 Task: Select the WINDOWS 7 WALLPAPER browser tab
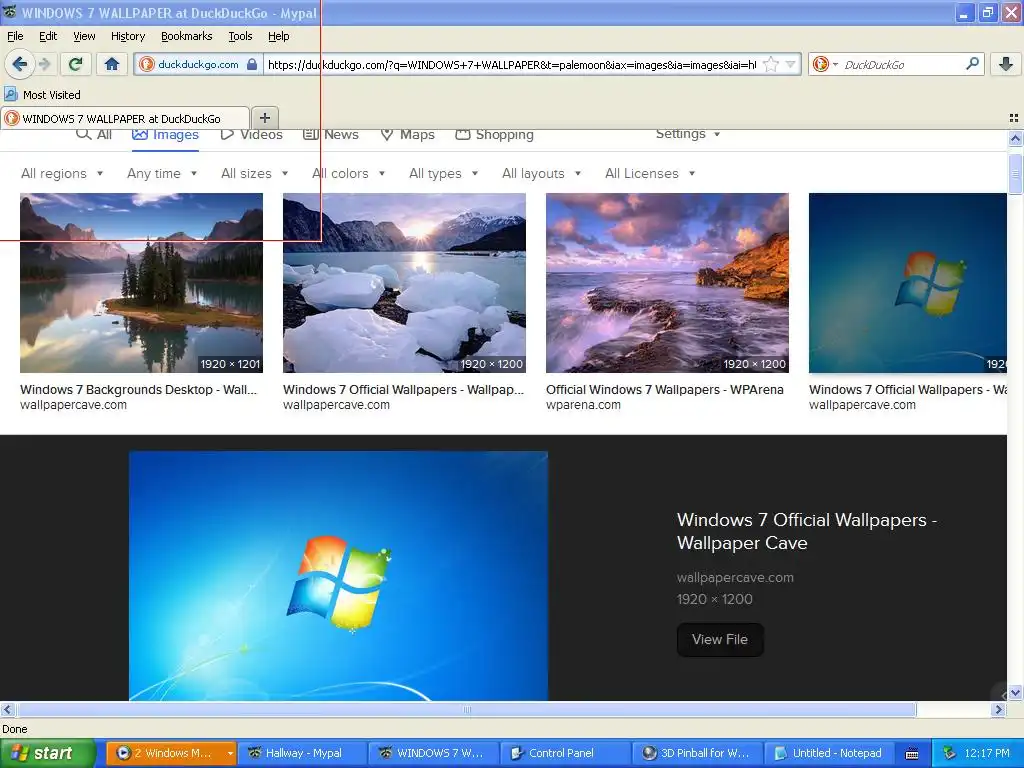(125, 118)
